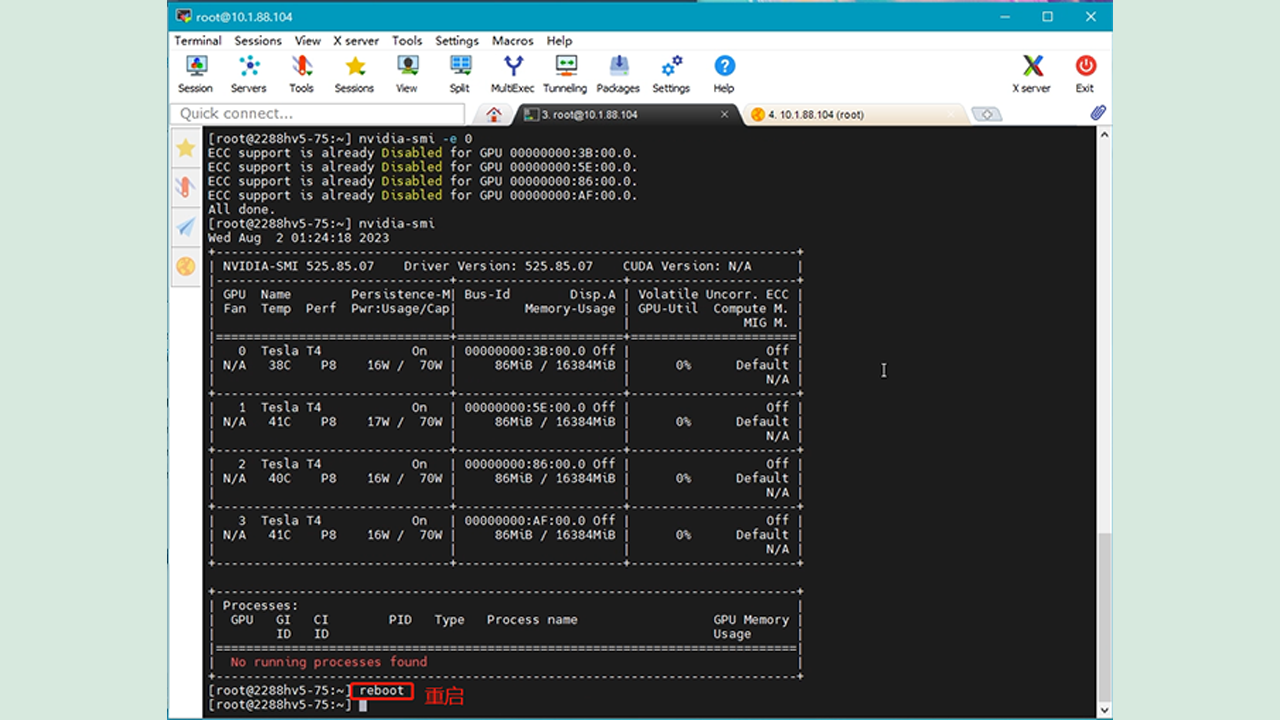Click 'Processes:' table header

(x=260, y=606)
